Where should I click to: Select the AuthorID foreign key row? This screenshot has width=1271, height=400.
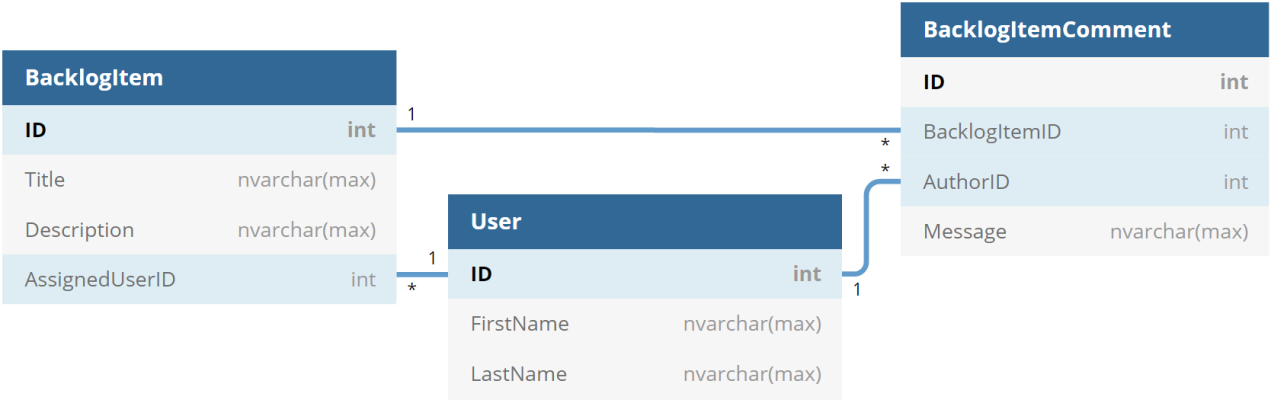pos(1085,182)
